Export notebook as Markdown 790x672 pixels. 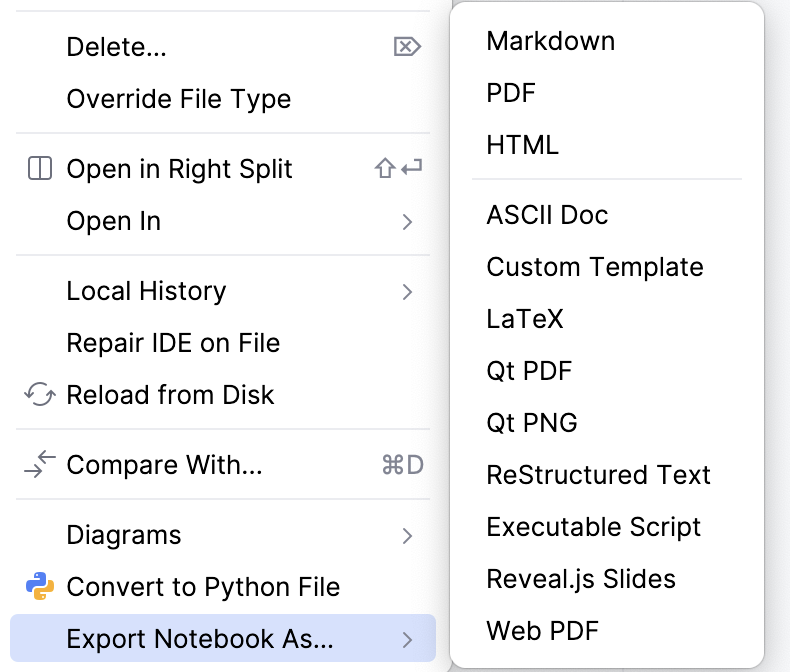pos(550,41)
